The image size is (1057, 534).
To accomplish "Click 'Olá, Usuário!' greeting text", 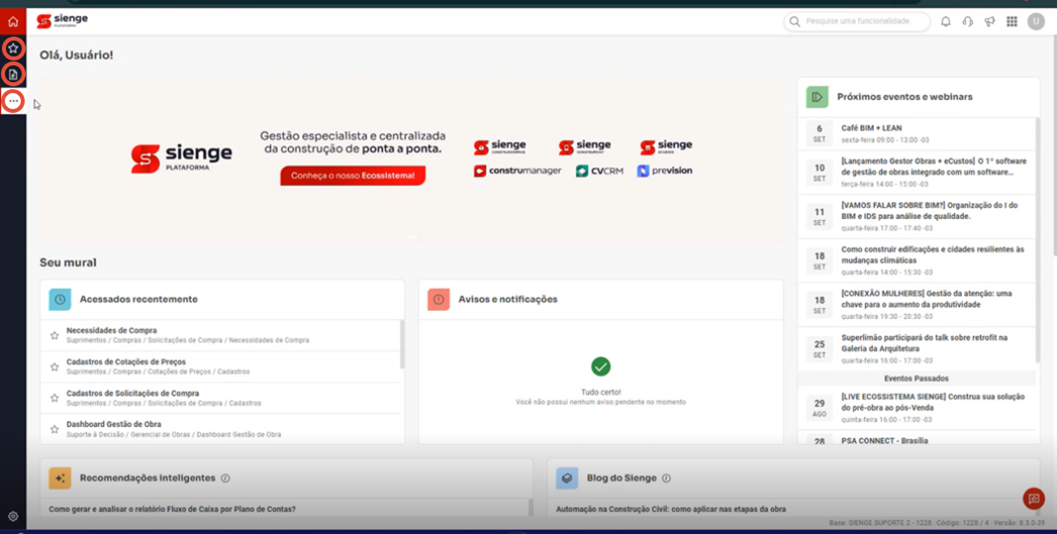I will [x=76, y=55].
